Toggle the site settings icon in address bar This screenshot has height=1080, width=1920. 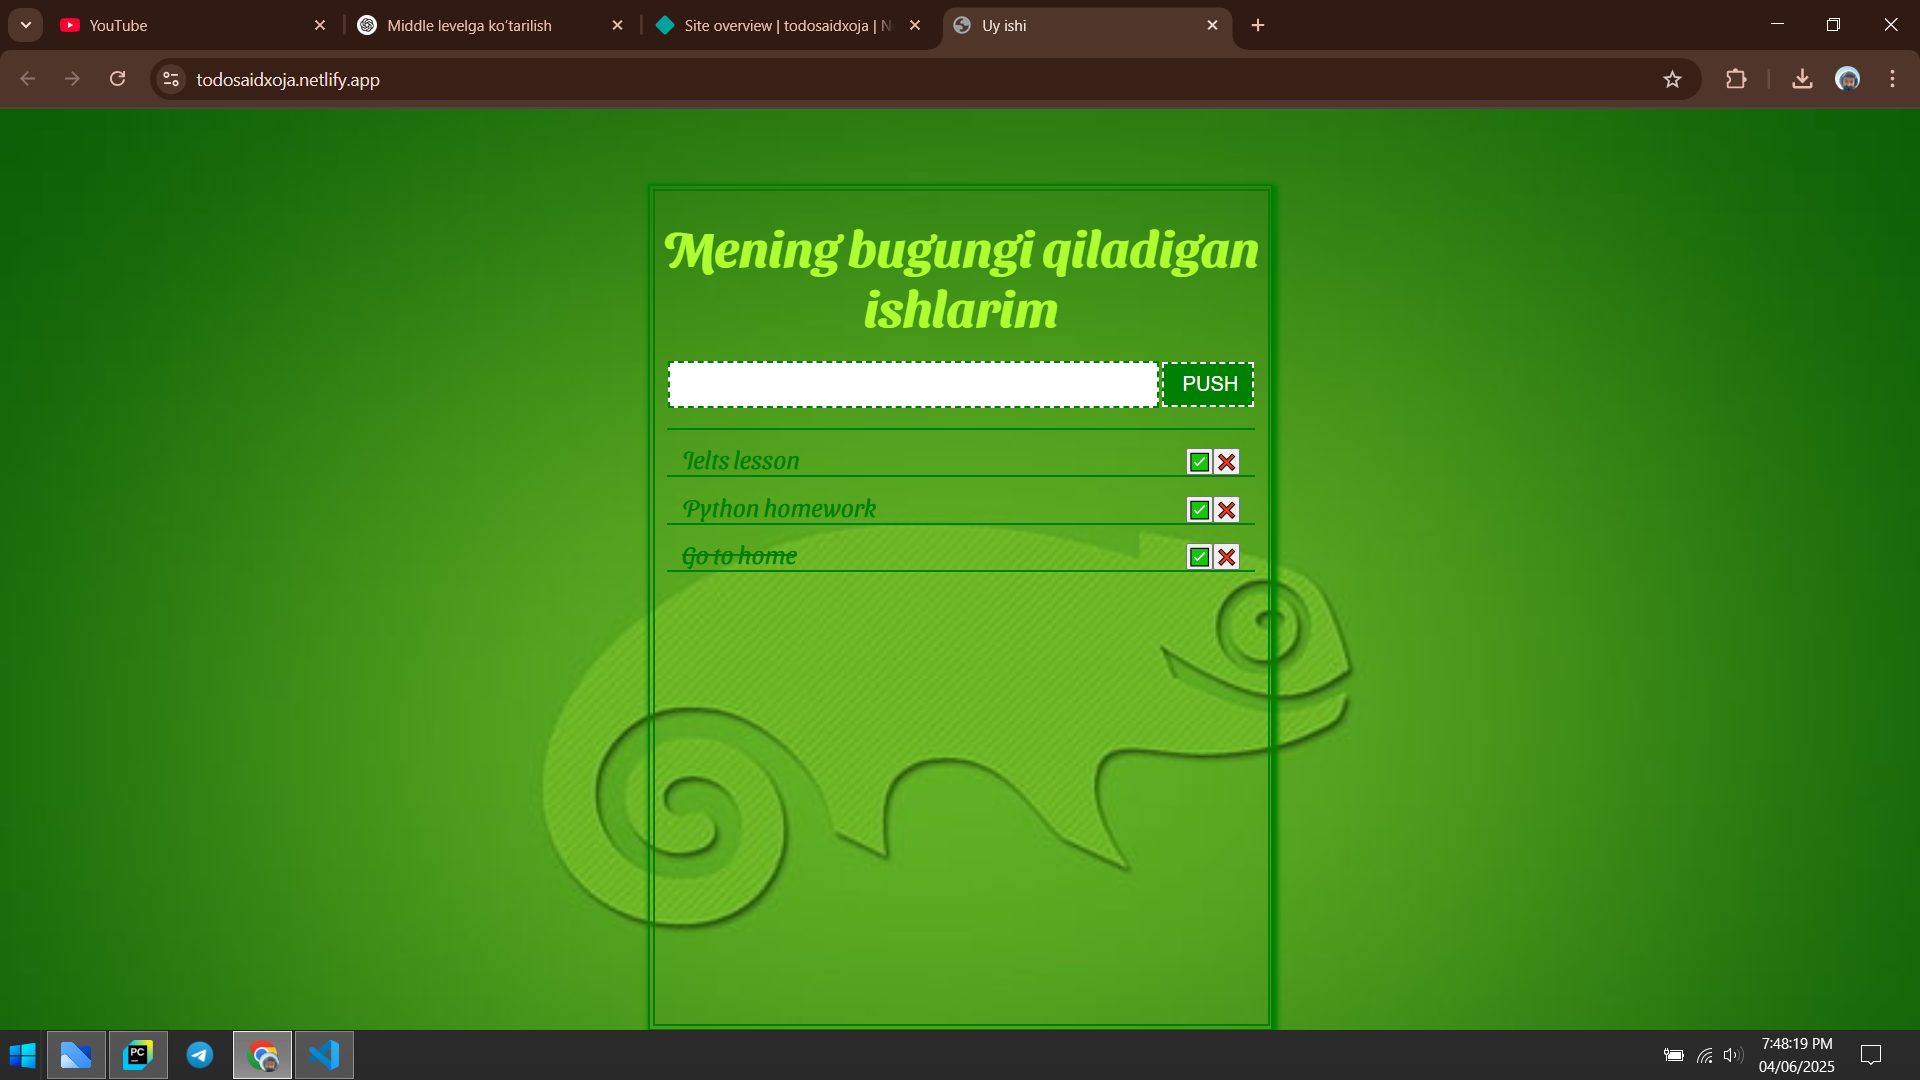[170, 79]
